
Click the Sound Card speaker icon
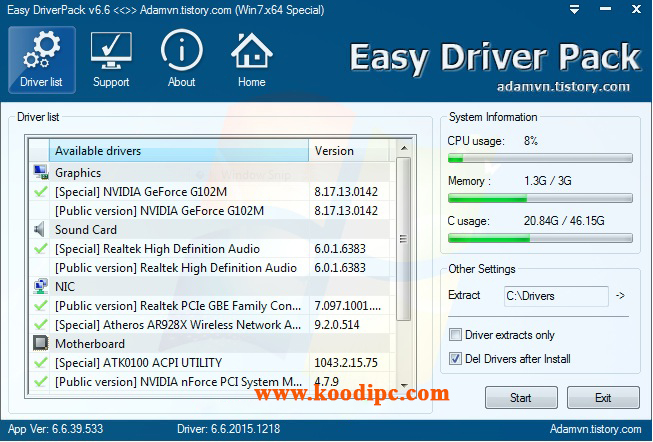coord(39,230)
